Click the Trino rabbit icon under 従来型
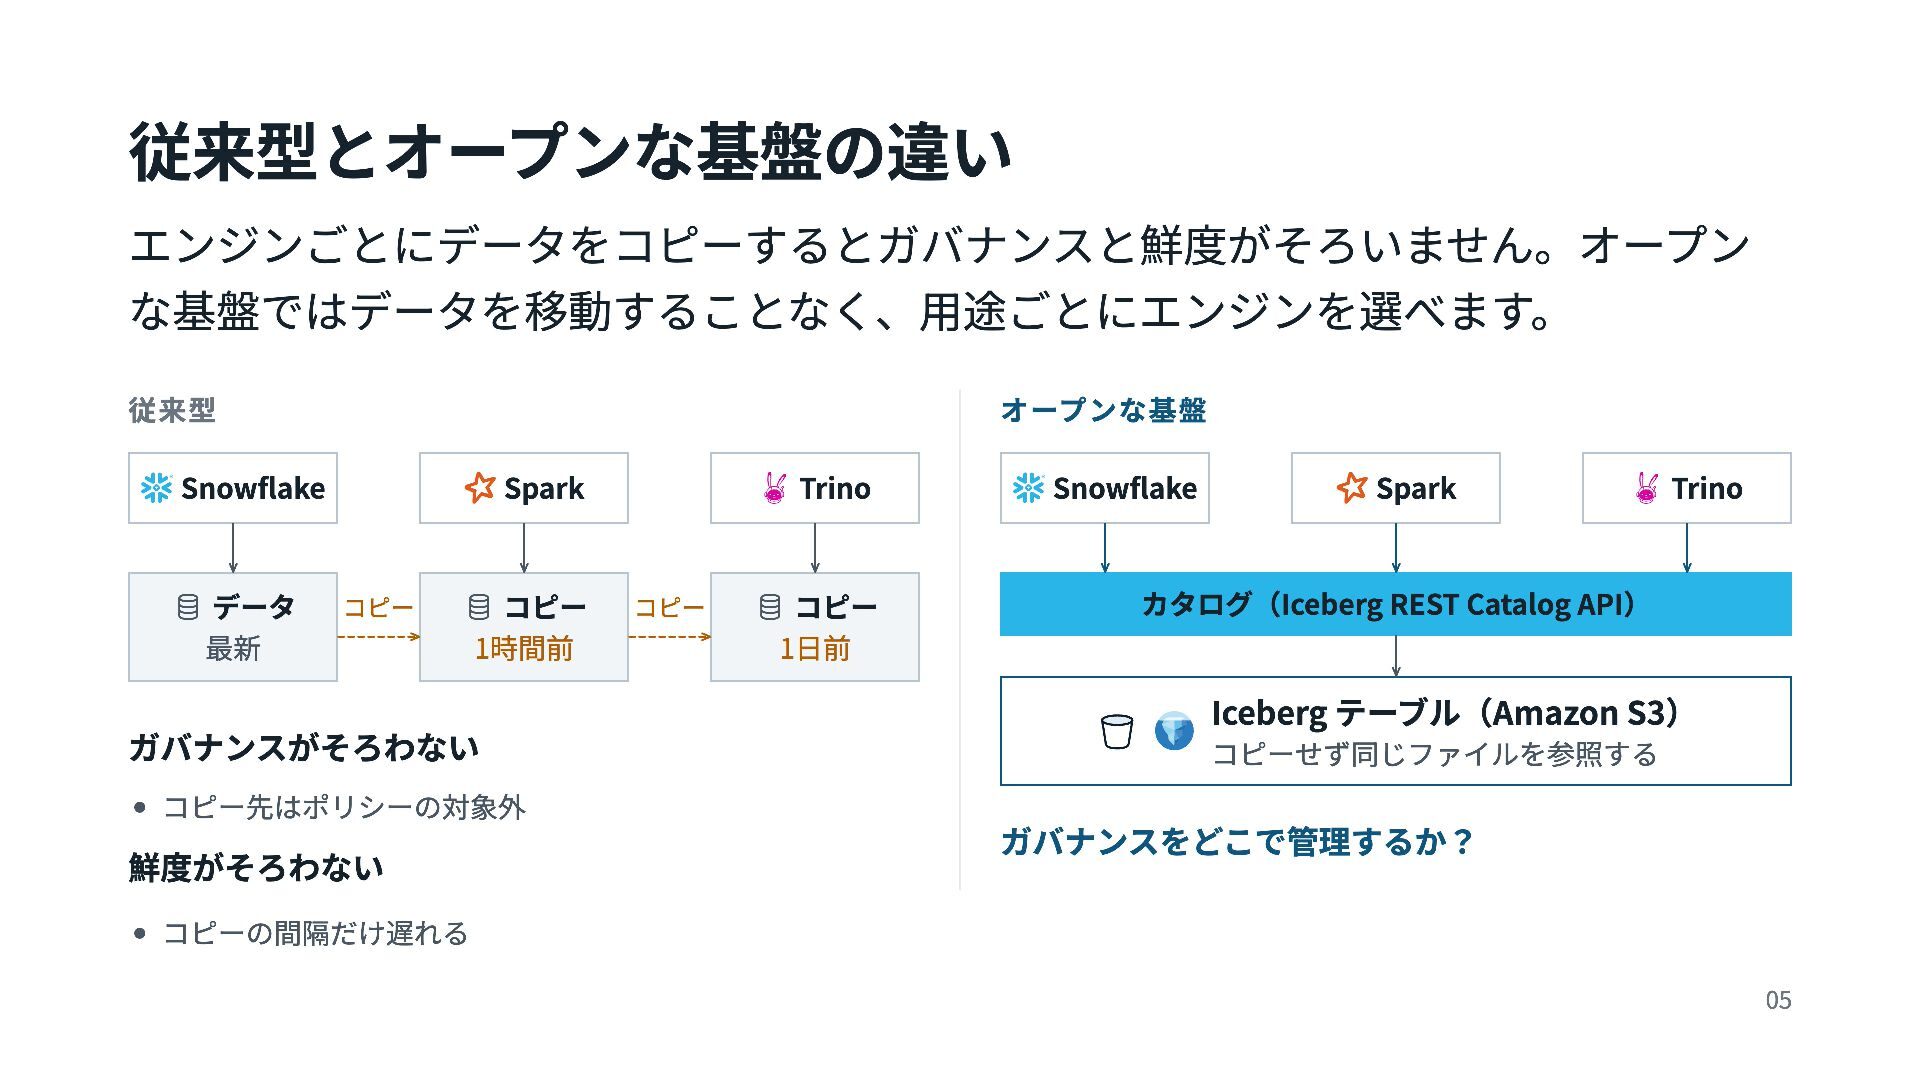The width and height of the screenshot is (1920, 1080). (x=775, y=488)
